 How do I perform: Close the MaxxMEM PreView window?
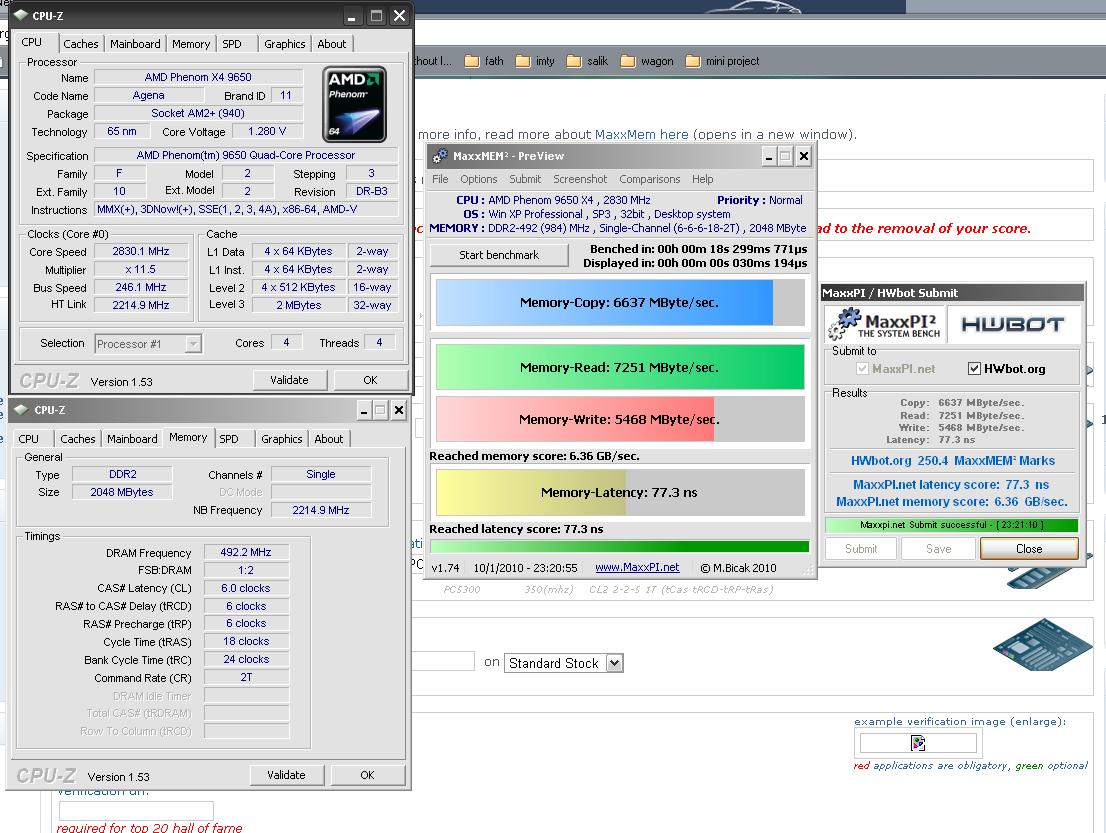pos(803,156)
